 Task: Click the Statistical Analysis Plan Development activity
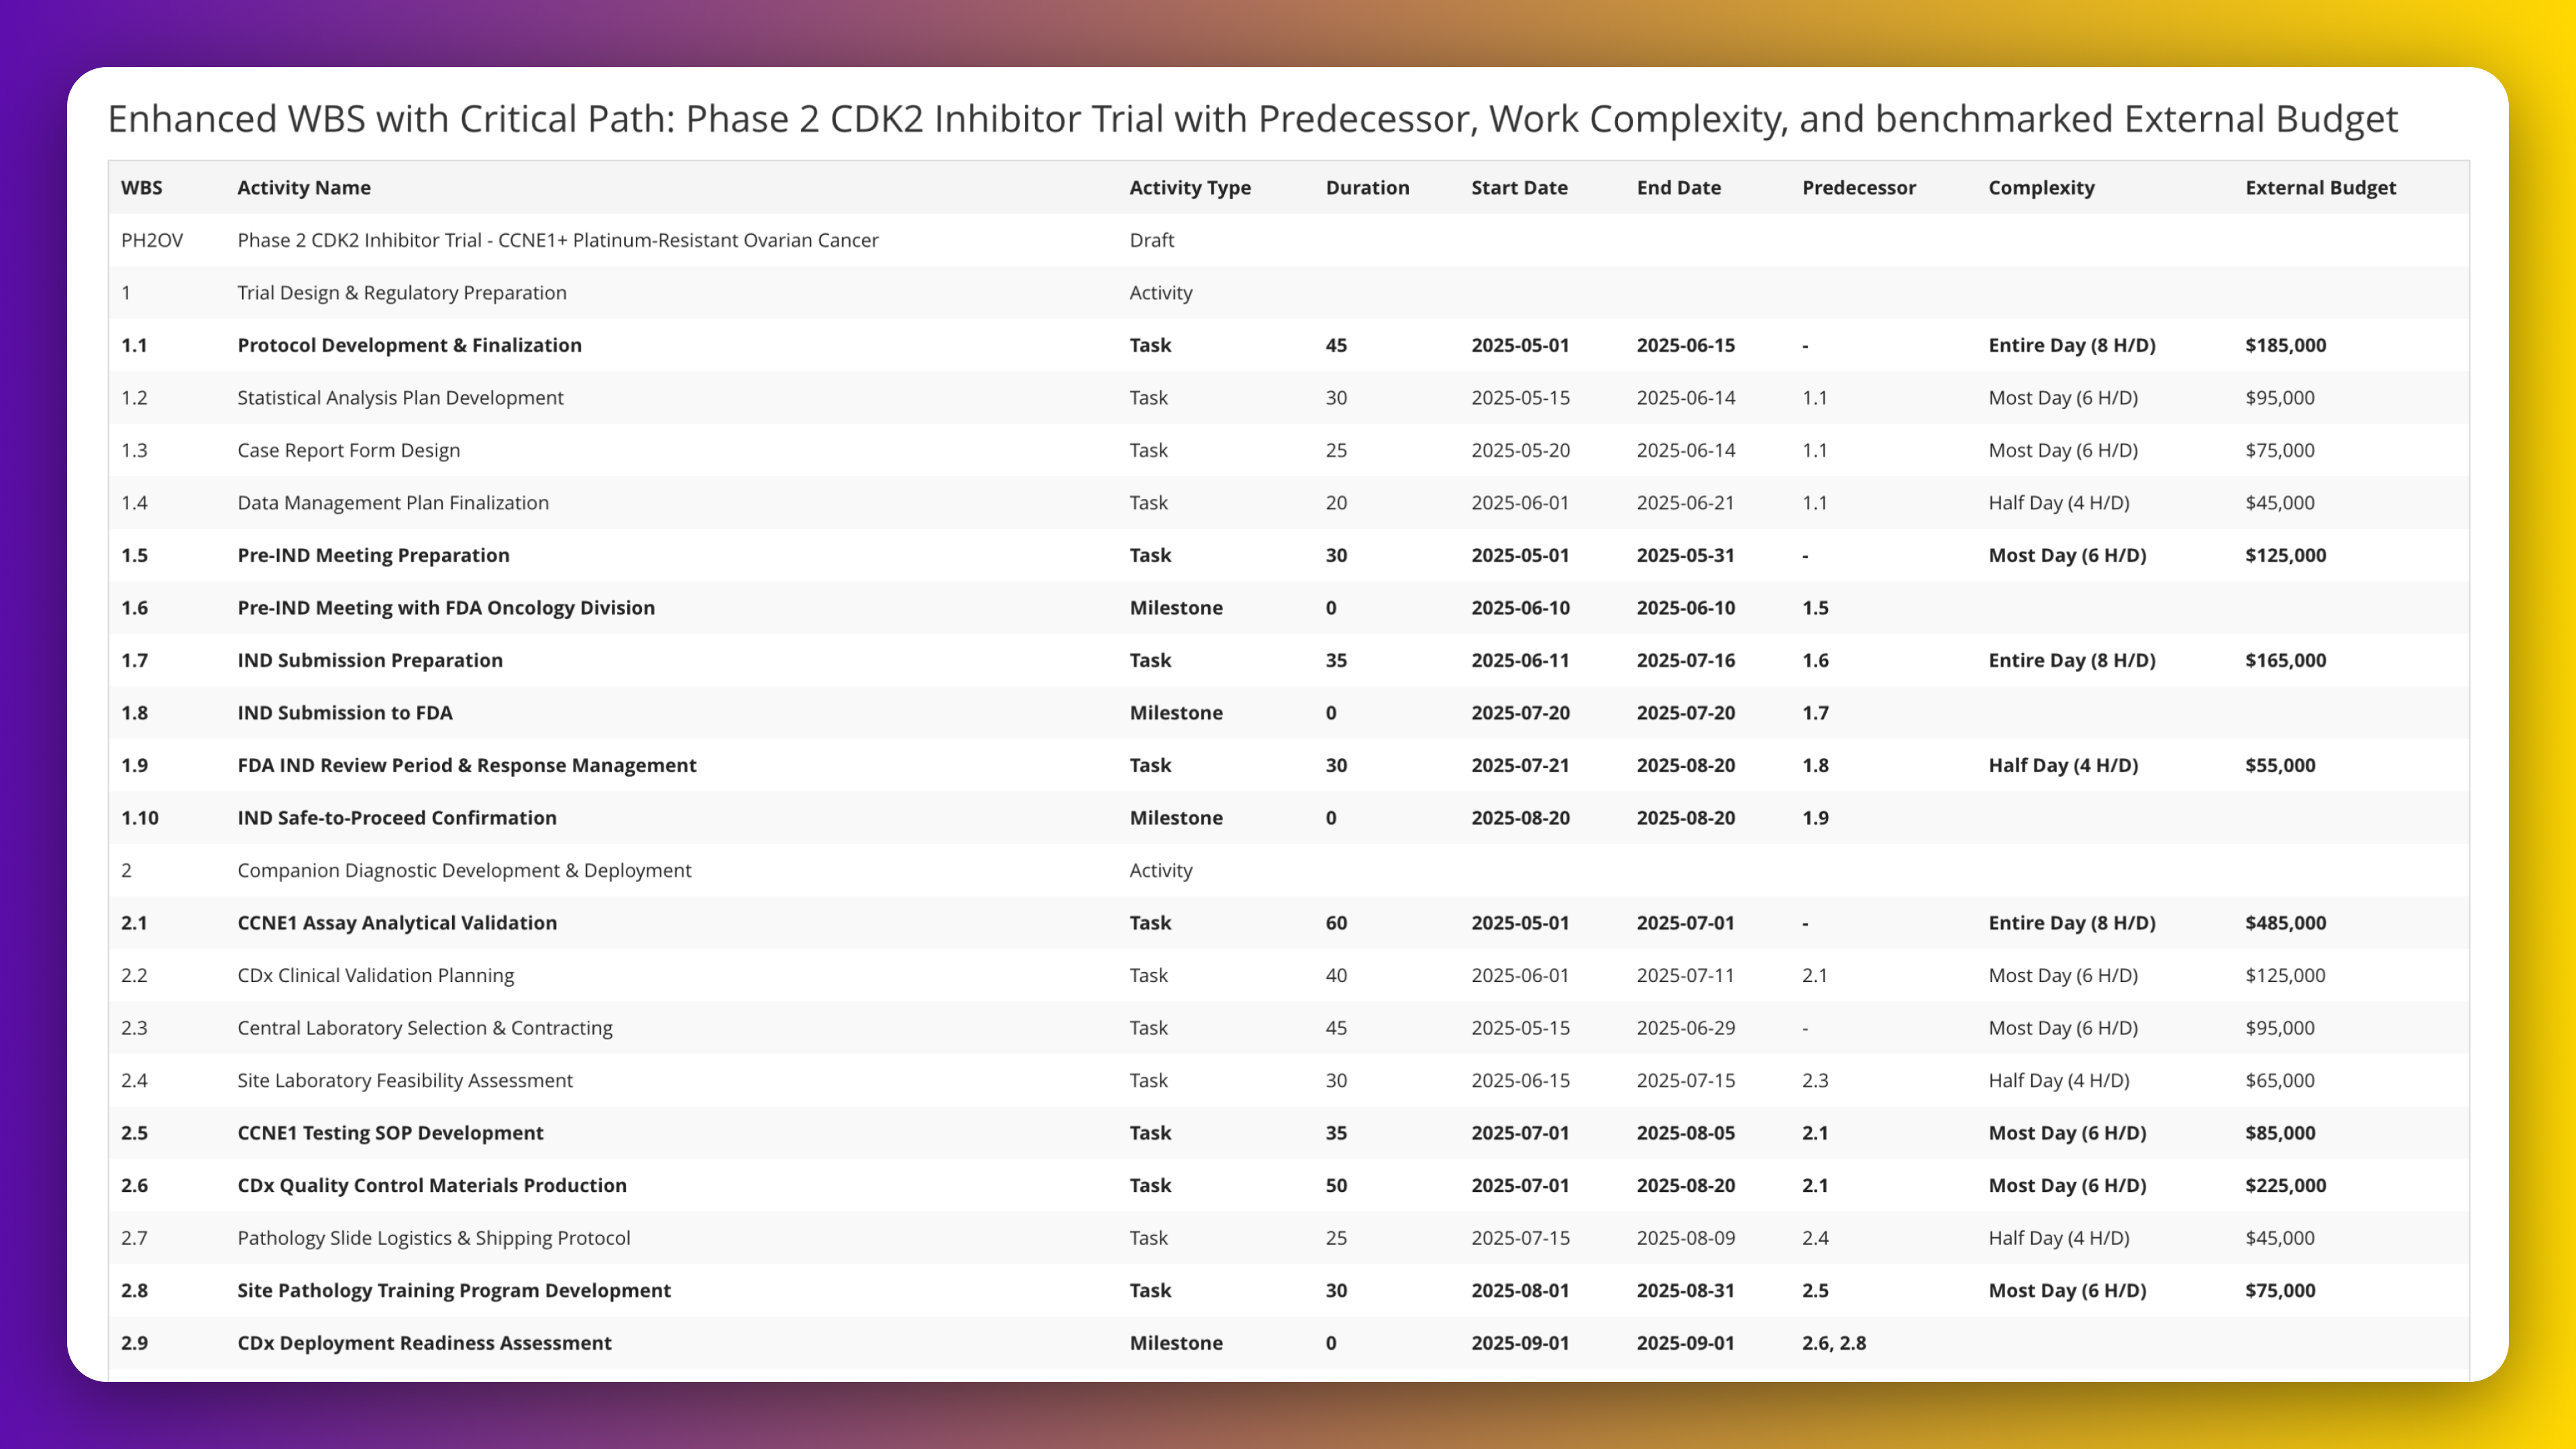tap(400, 398)
